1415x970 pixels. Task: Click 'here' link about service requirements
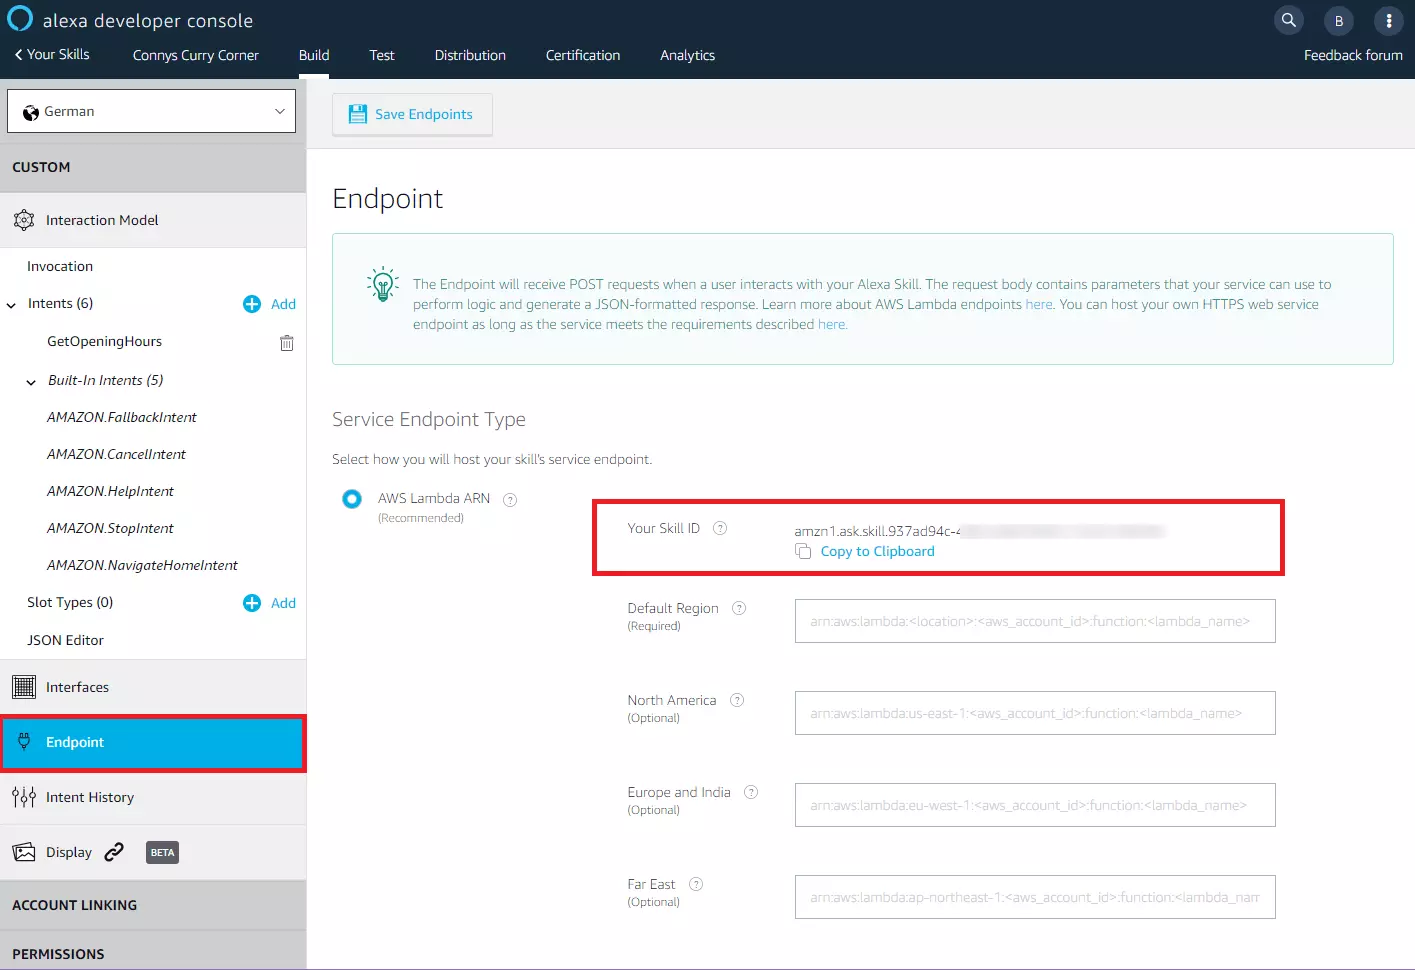click(x=832, y=324)
